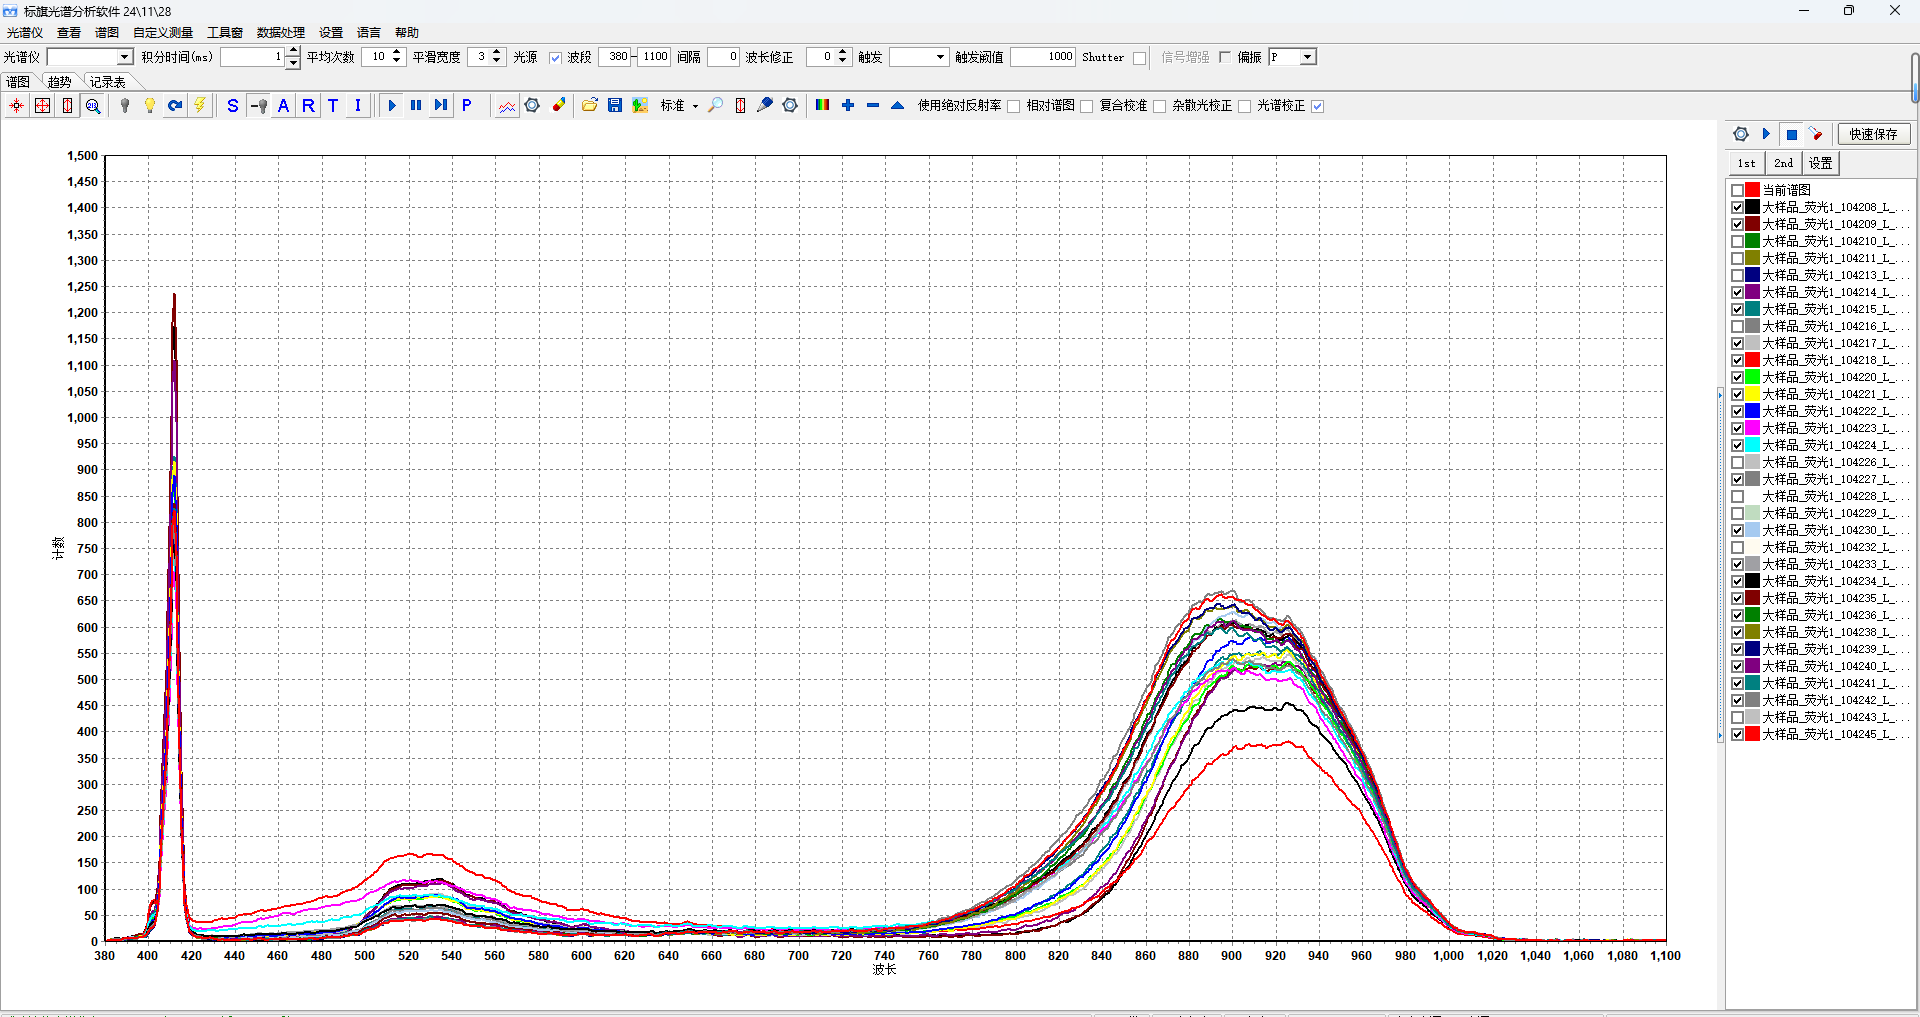Open the 偏振 polarization dropdown
The height and width of the screenshot is (1017, 1920).
(x=1307, y=58)
